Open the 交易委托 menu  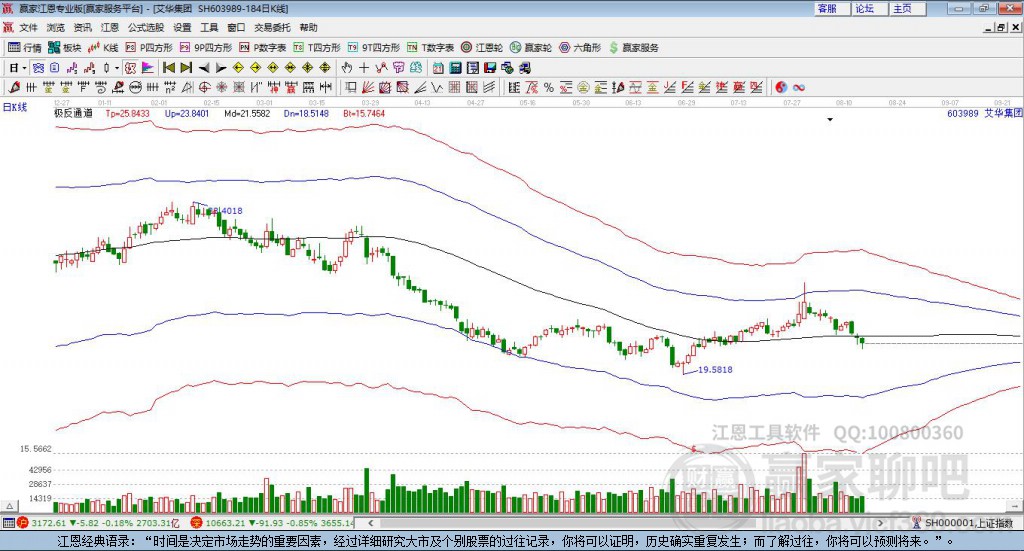coord(272,27)
